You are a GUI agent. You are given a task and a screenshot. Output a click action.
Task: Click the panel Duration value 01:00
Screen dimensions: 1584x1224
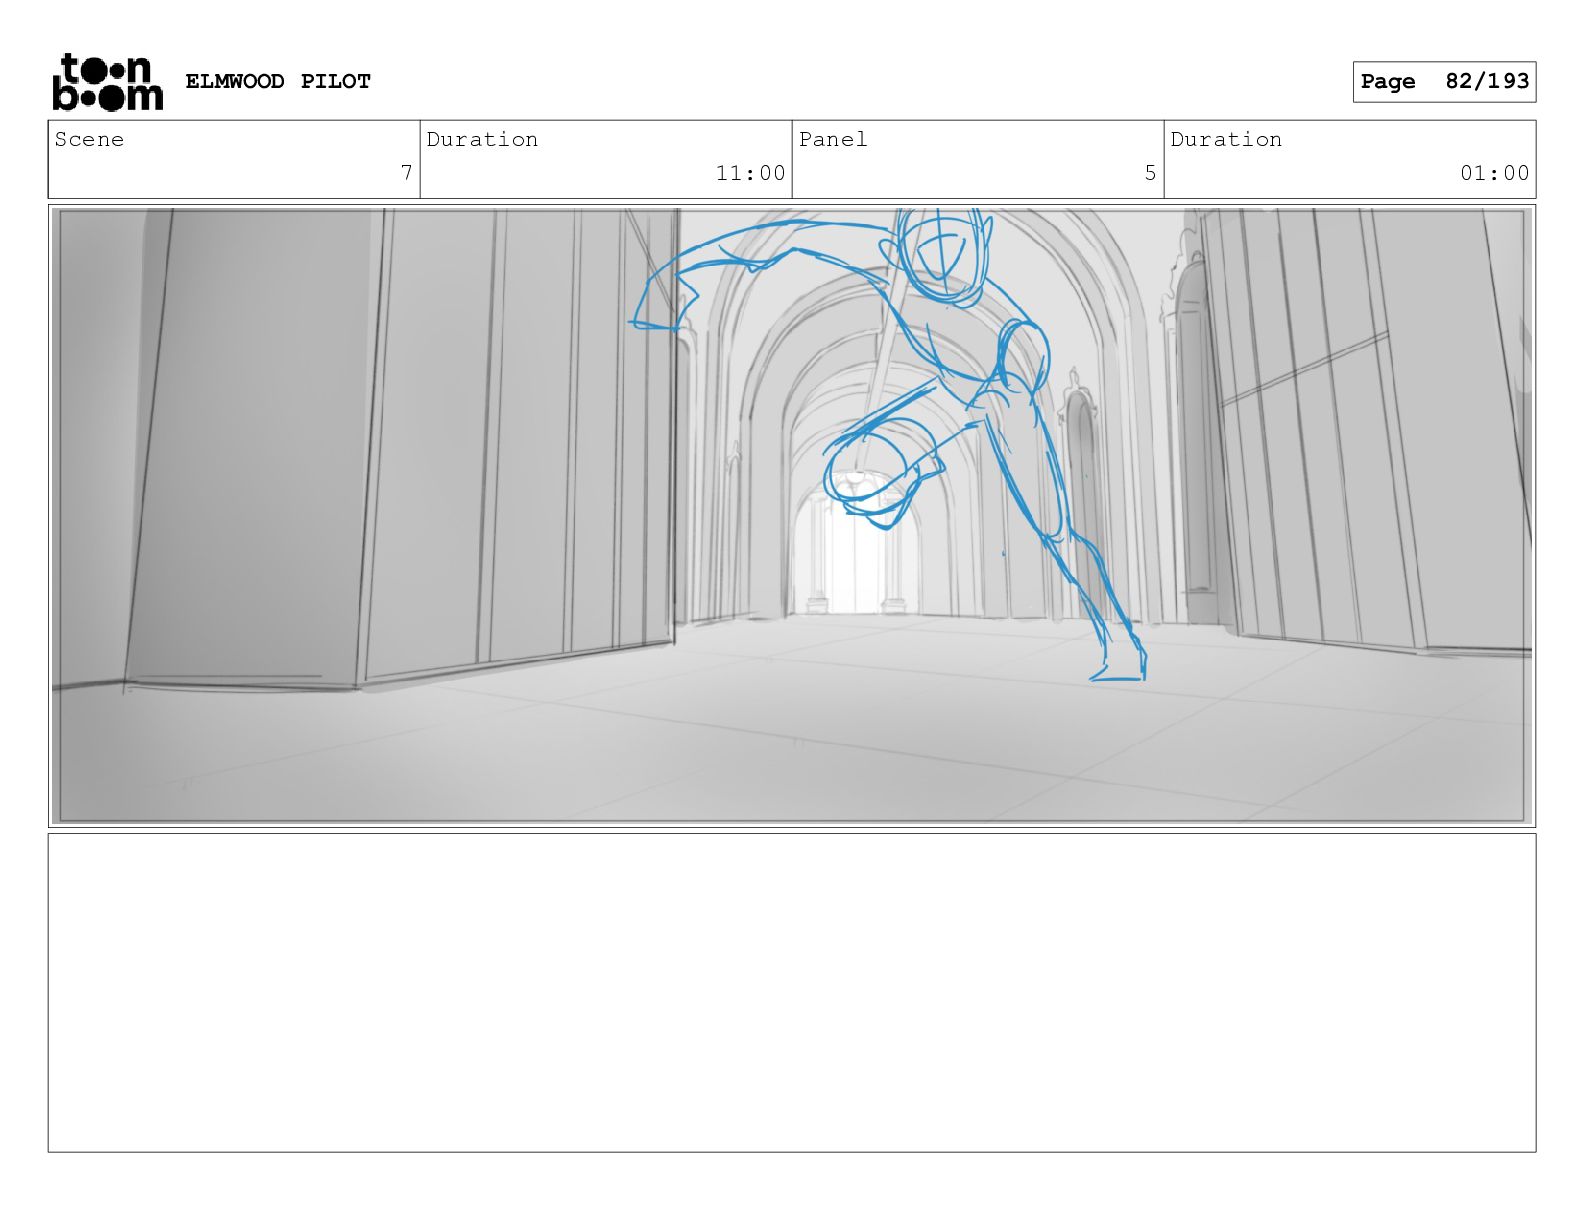coord(1494,173)
